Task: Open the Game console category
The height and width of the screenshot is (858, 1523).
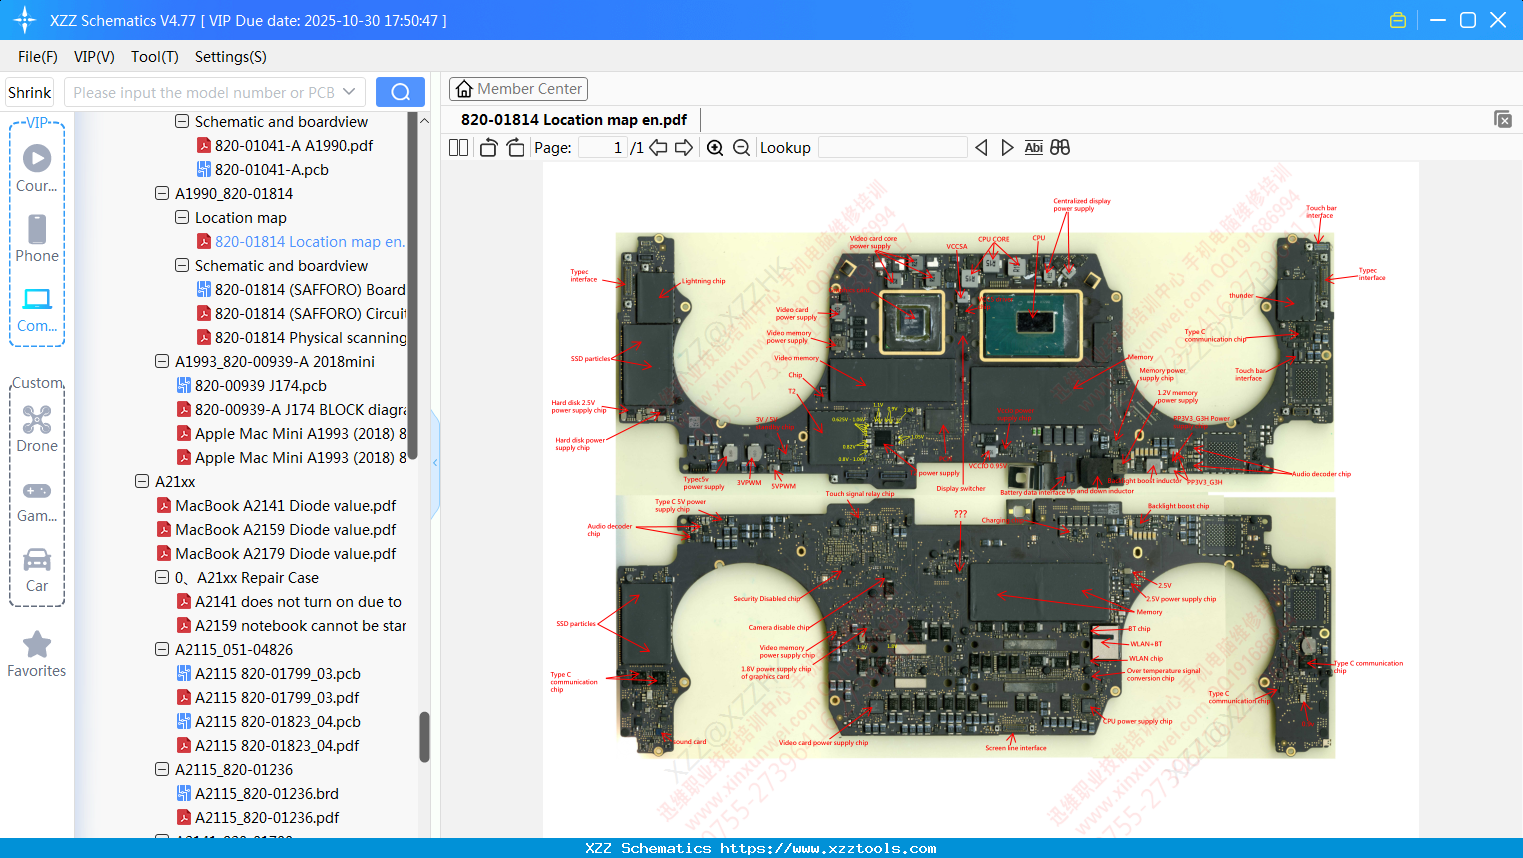Action: [x=37, y=500]
